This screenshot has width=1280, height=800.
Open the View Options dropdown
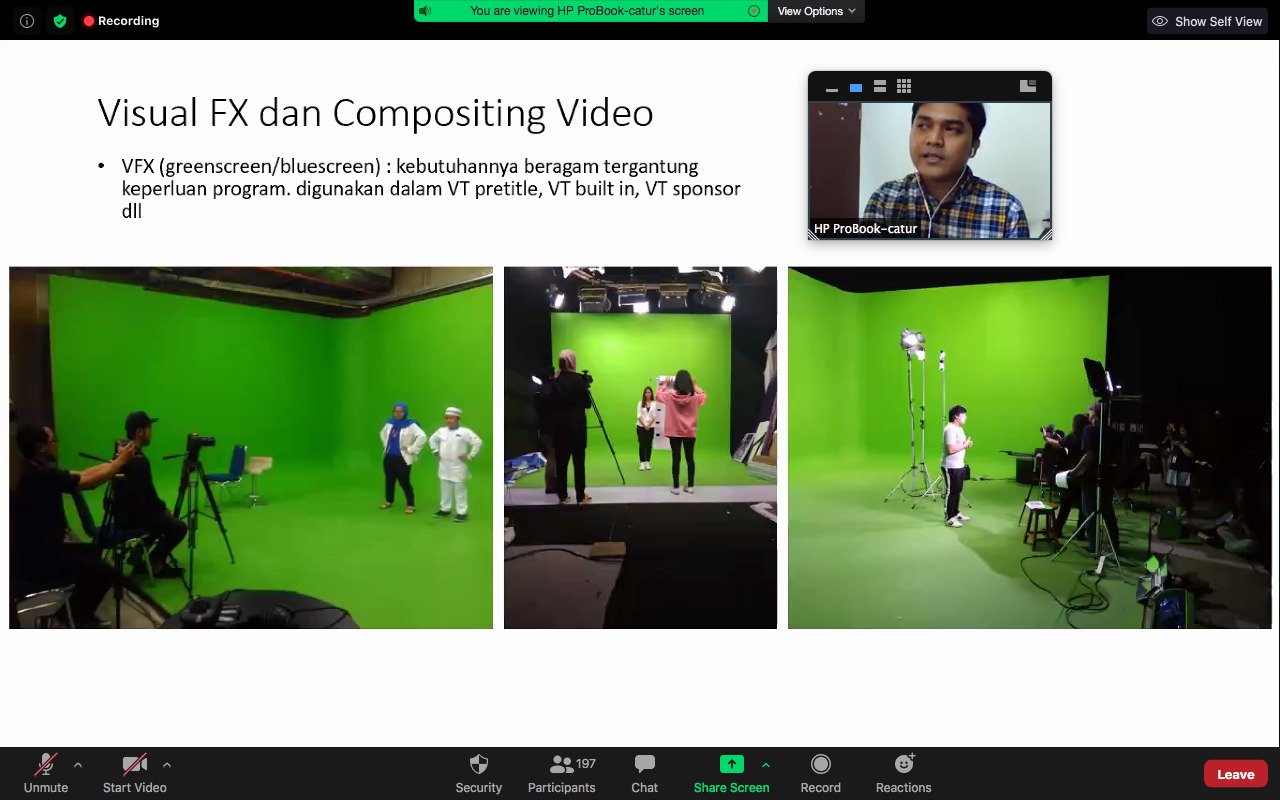coord(816,11)
